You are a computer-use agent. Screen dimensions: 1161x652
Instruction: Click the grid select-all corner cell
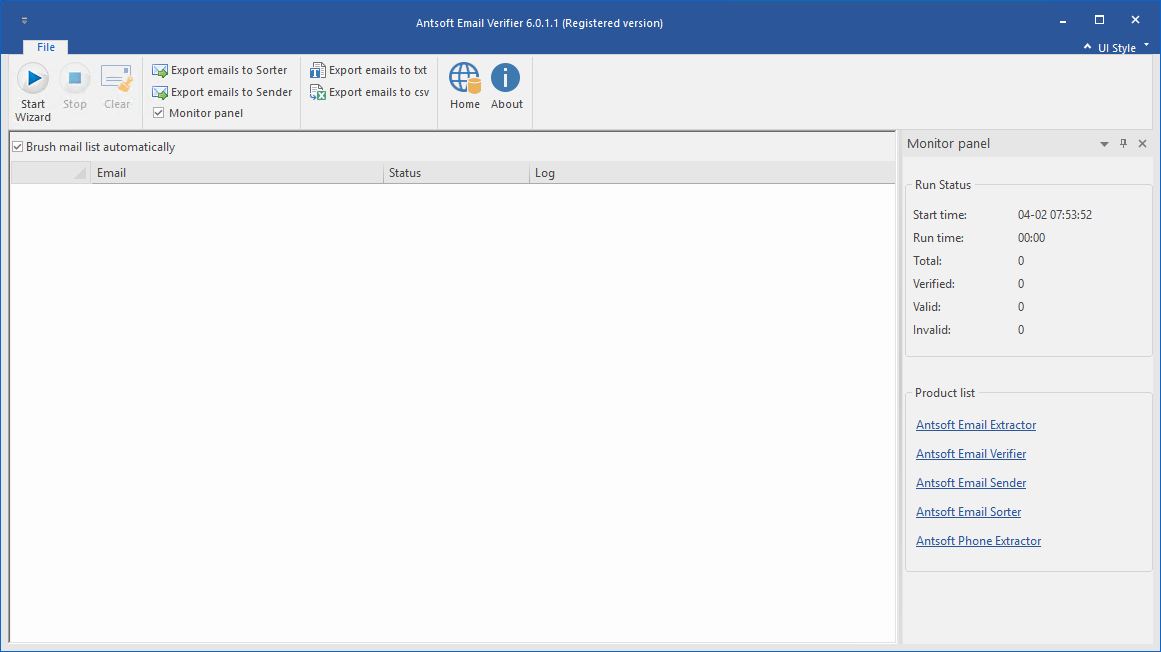[51, 173]
